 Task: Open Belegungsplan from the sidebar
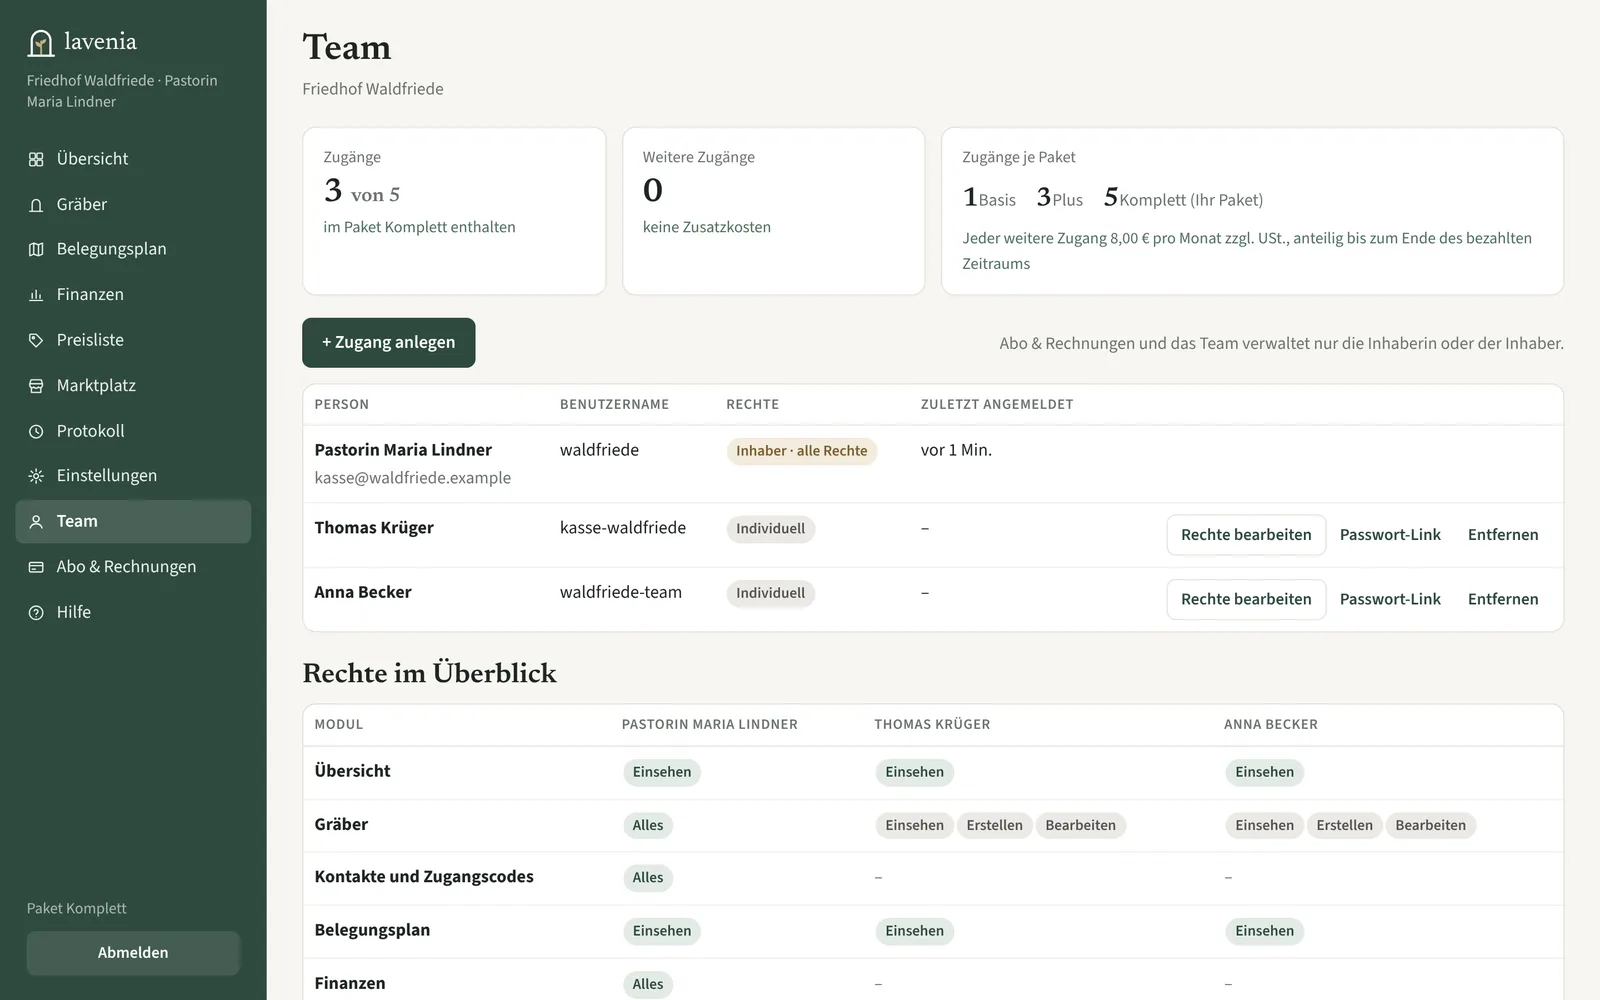(133, 249)
